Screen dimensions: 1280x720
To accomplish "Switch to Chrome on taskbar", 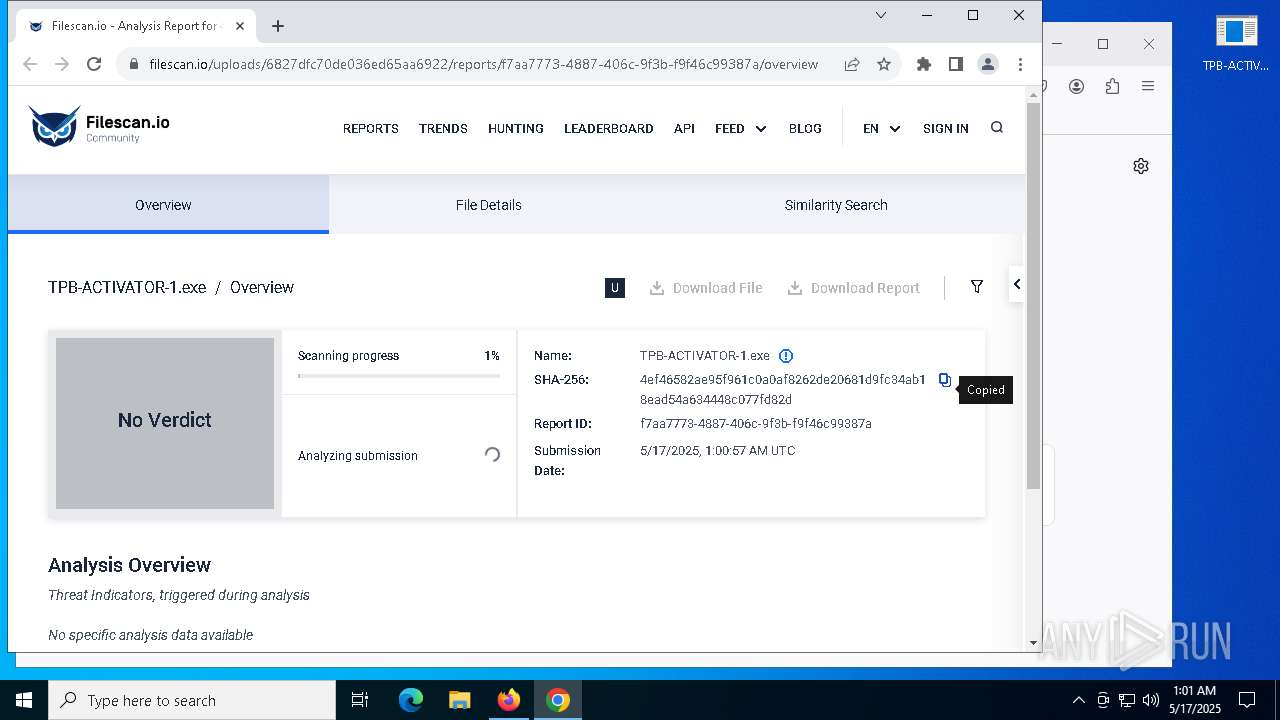I will [x=558, y=700].
